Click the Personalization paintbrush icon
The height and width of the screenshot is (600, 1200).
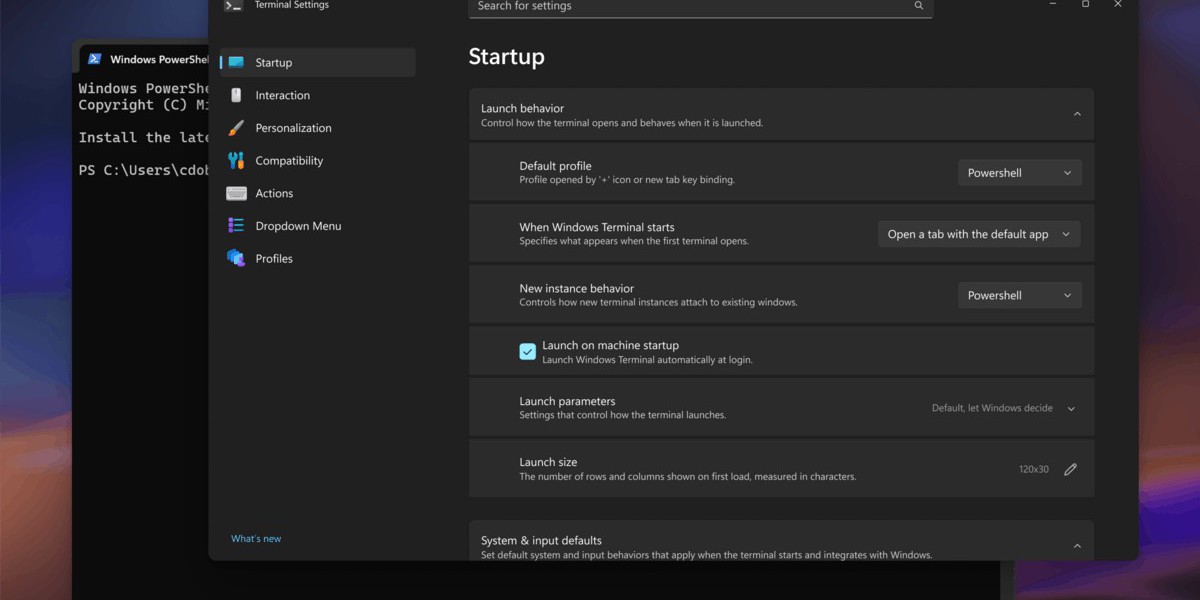[x=236, y=128]
